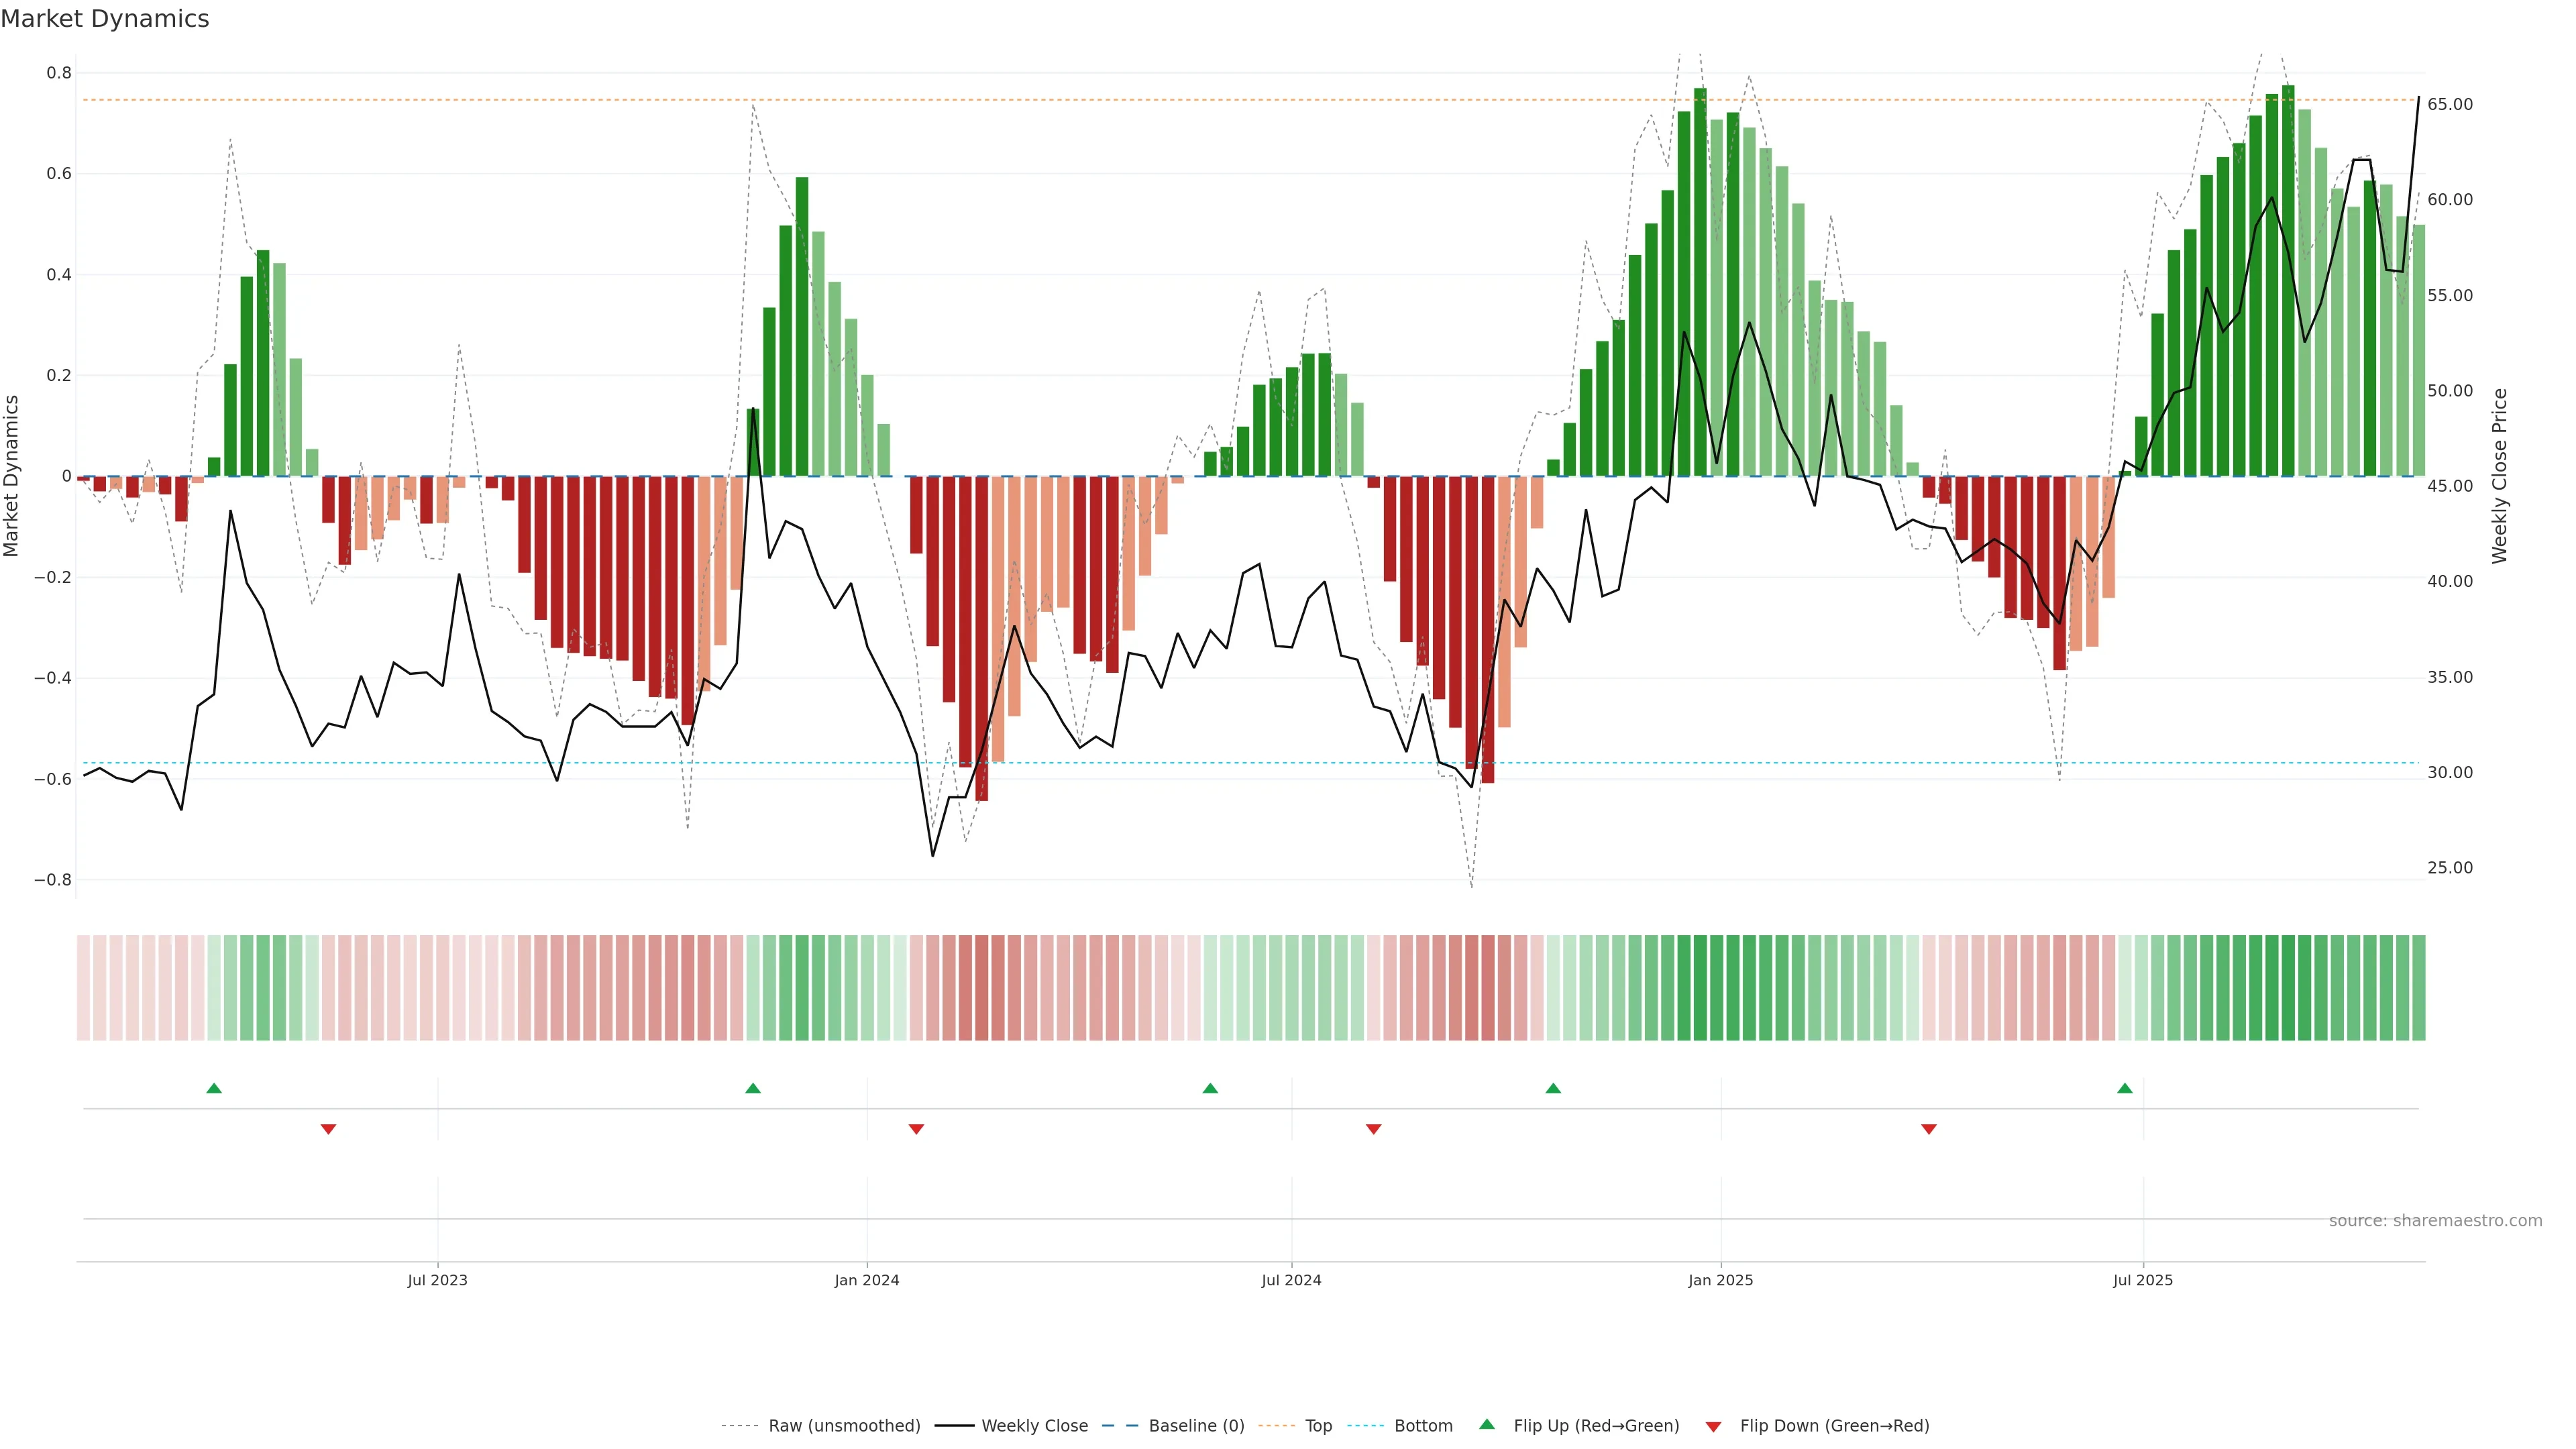The width and height of the screenshot is (2576, 1449).
Task: Click the earliest green flip-up triangle marker
Action: point(214,1088)
